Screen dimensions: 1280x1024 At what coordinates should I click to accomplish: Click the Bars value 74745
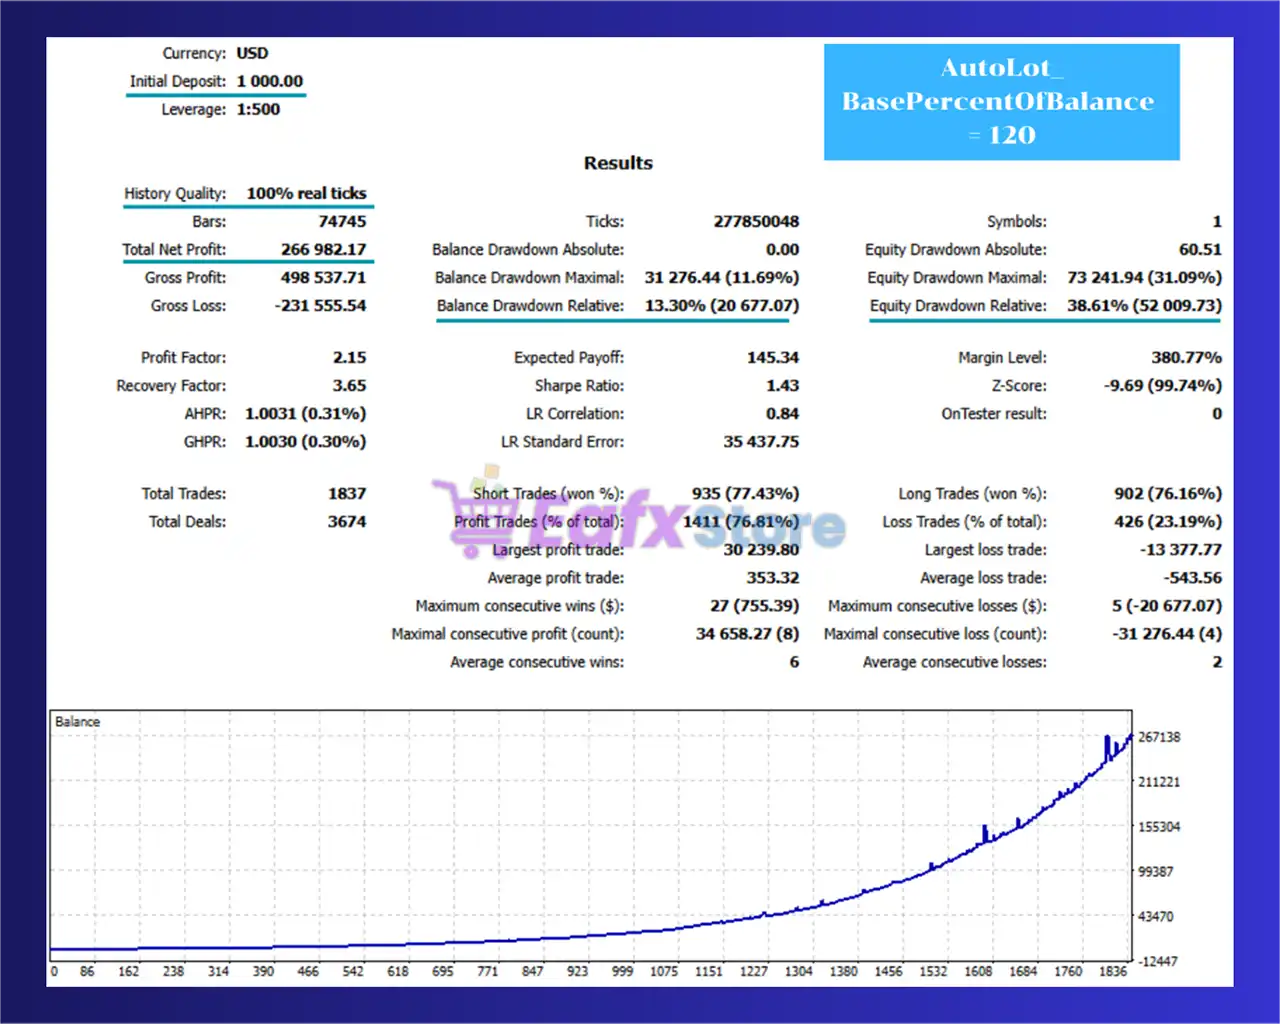point(342,221)
